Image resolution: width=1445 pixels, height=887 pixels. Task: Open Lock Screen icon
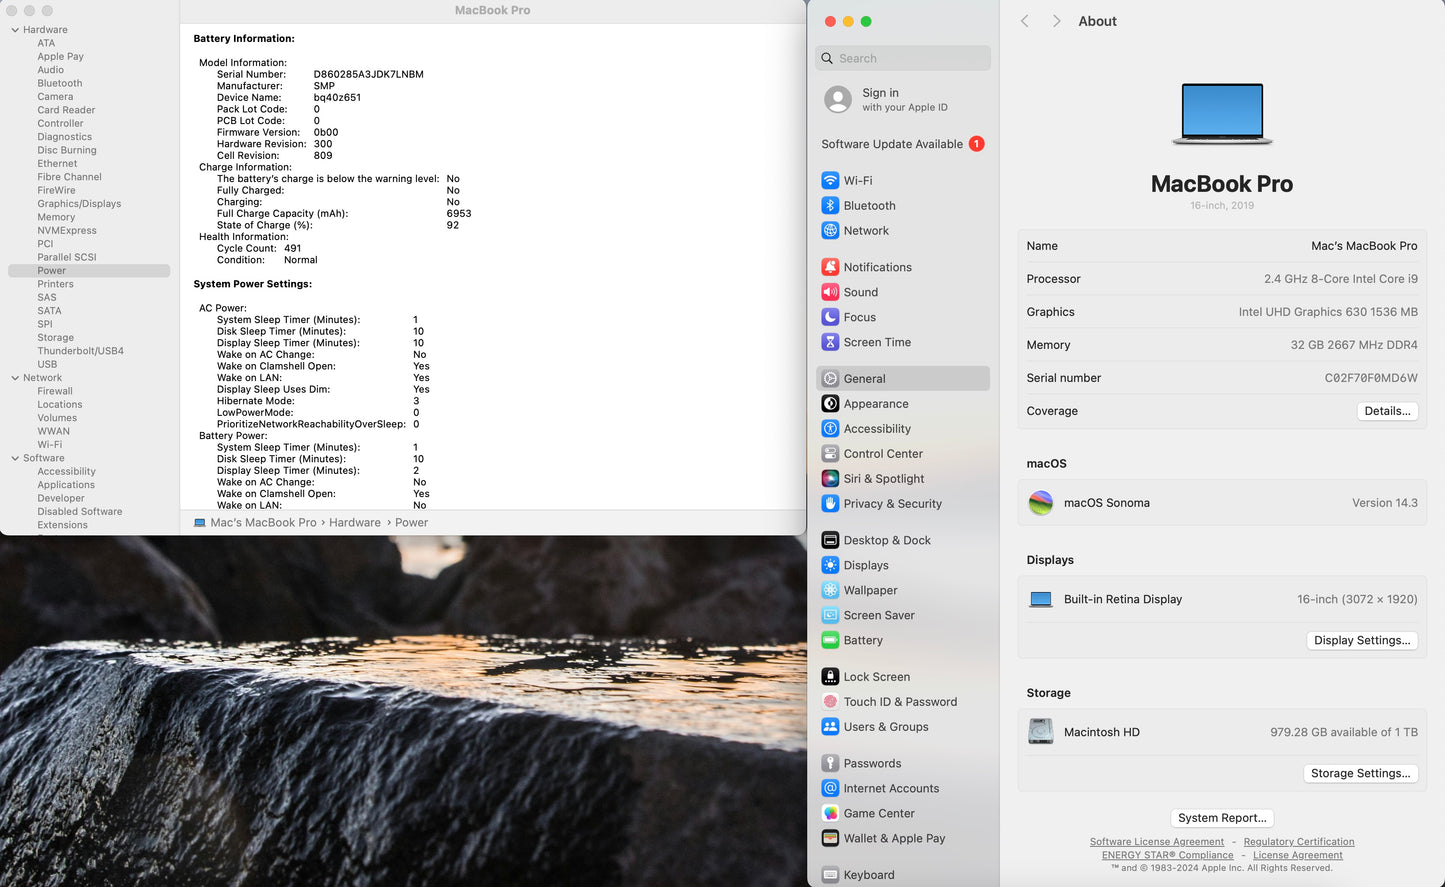(830, 677)
